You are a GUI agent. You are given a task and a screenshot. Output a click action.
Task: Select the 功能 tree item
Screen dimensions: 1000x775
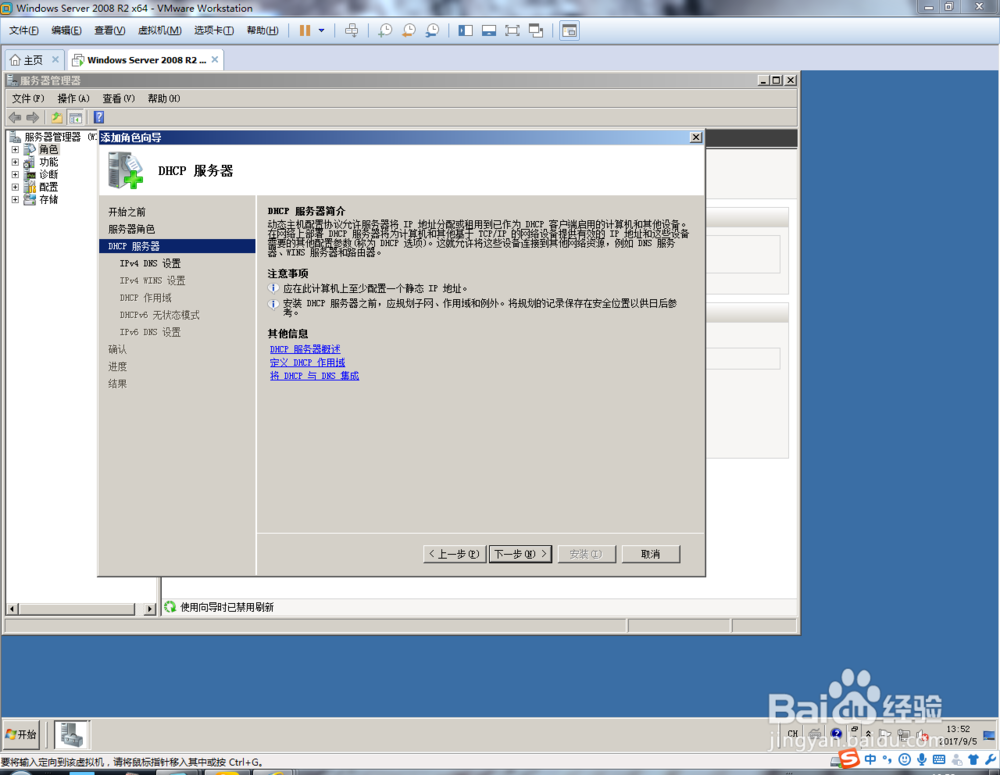tap(48, 162)
